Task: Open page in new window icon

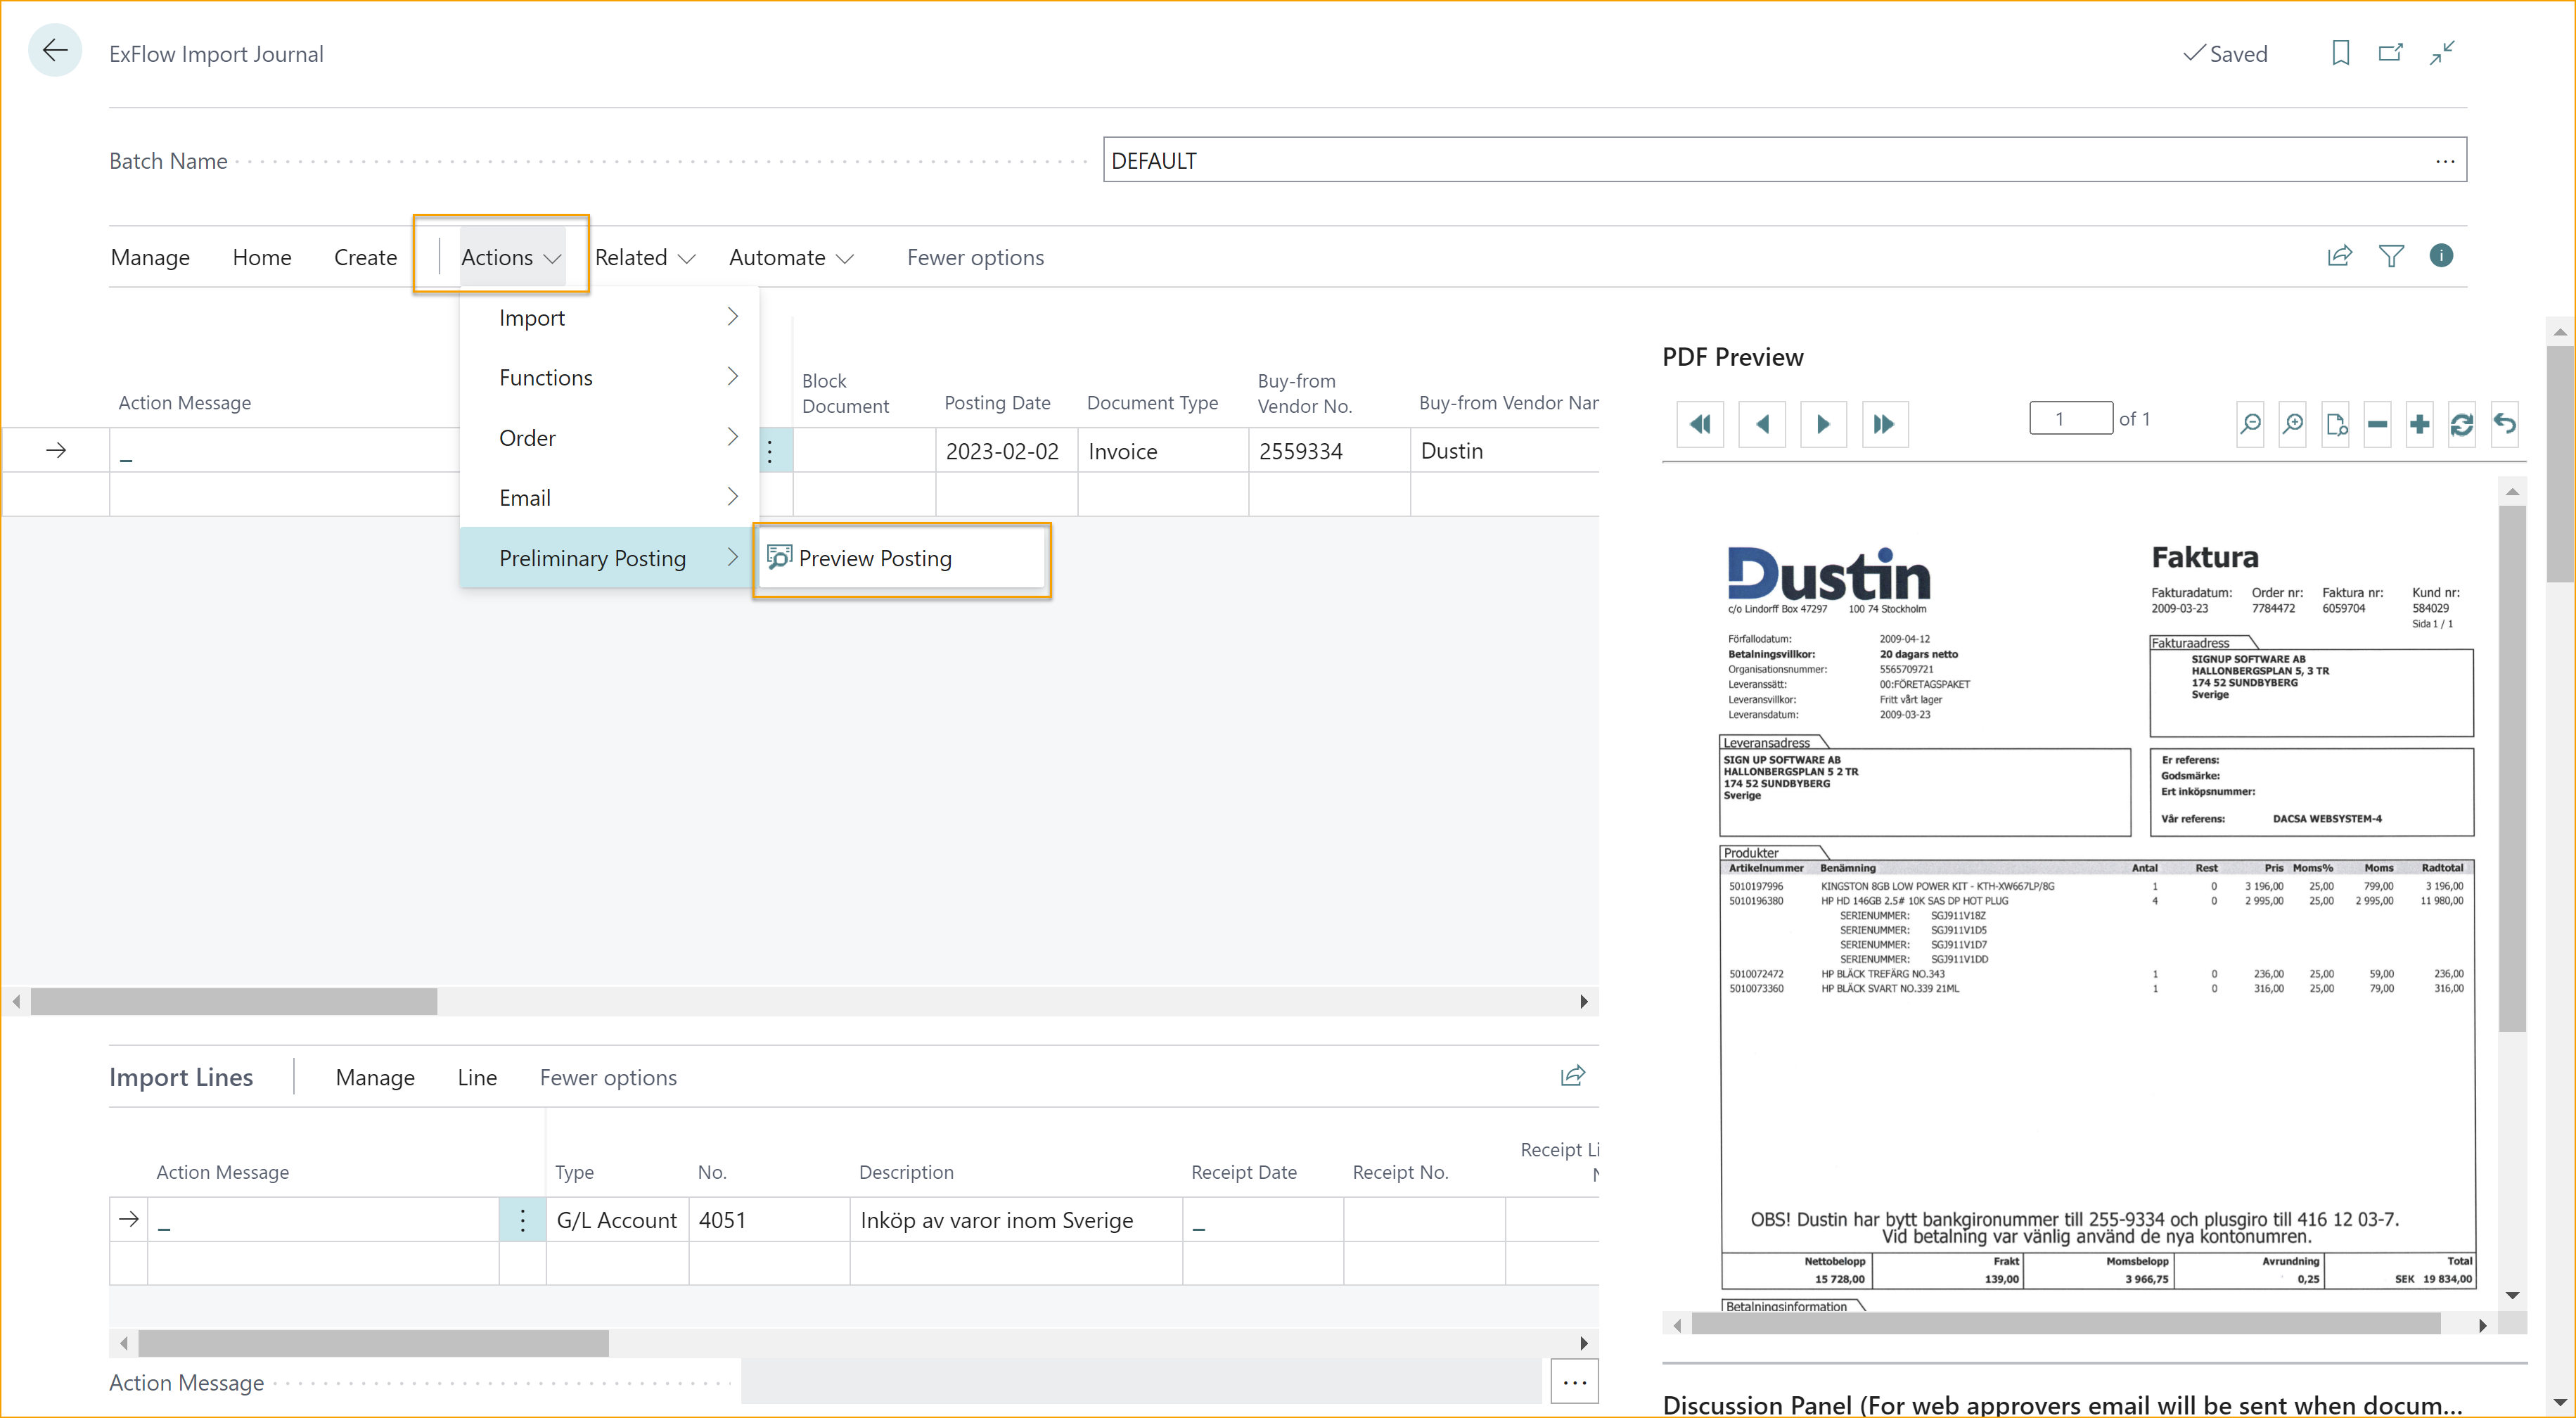Action: tap(2390, 53)
